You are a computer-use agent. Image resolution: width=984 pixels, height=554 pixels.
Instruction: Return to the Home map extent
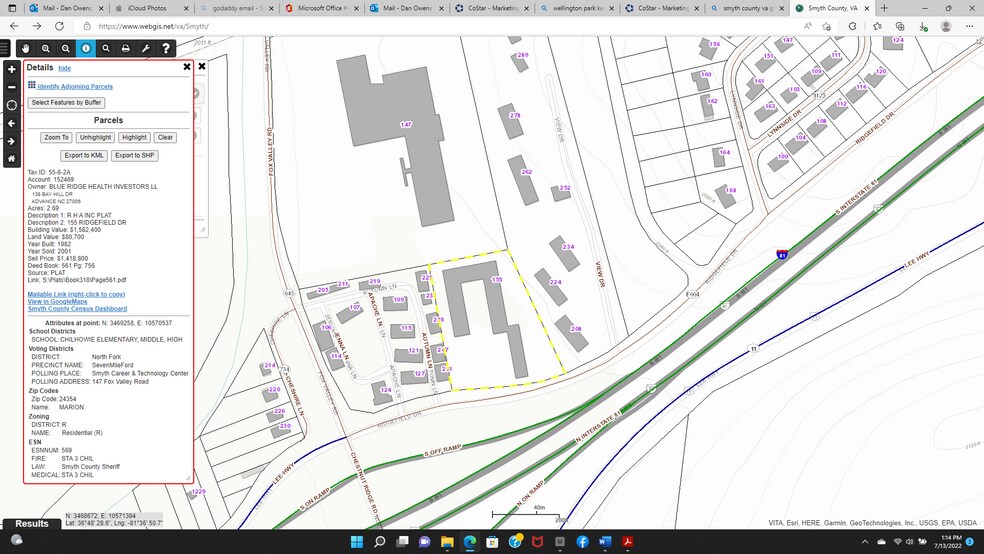(x=11, y=159)
